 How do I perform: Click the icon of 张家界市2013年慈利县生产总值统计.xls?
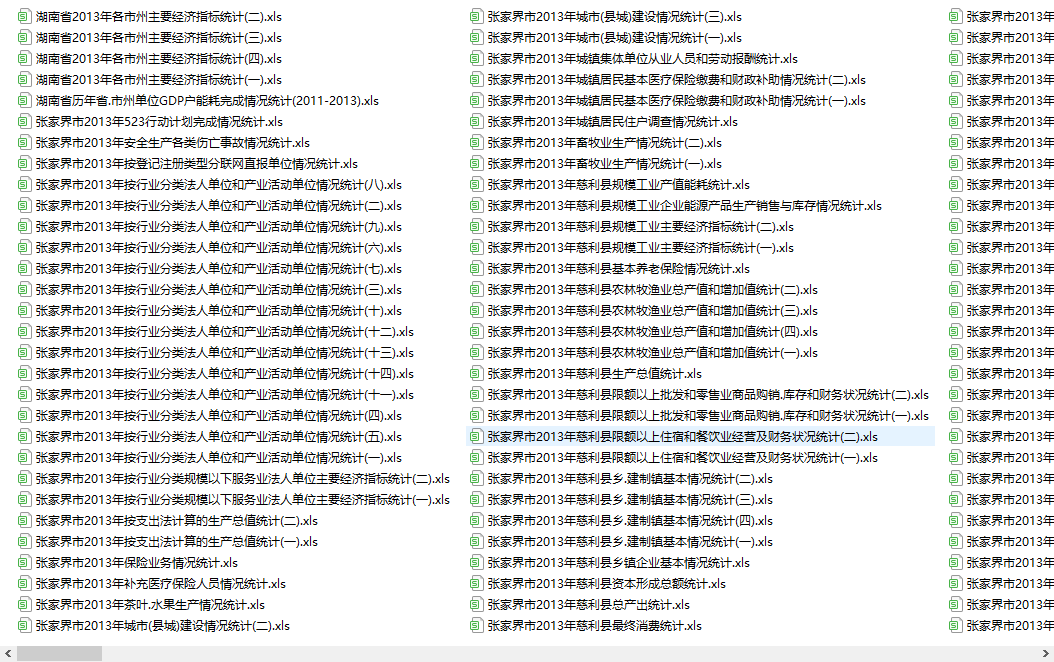(477, 374)
